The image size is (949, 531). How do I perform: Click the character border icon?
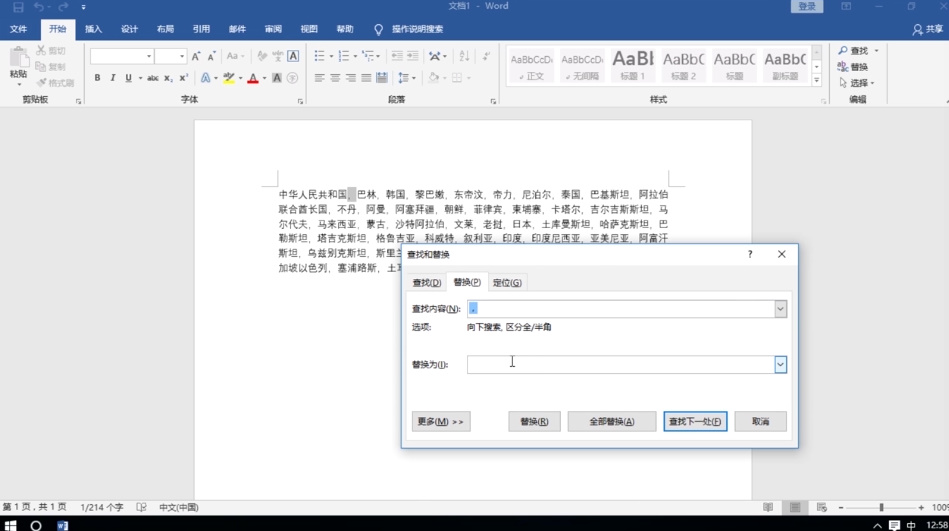point(293,56)
